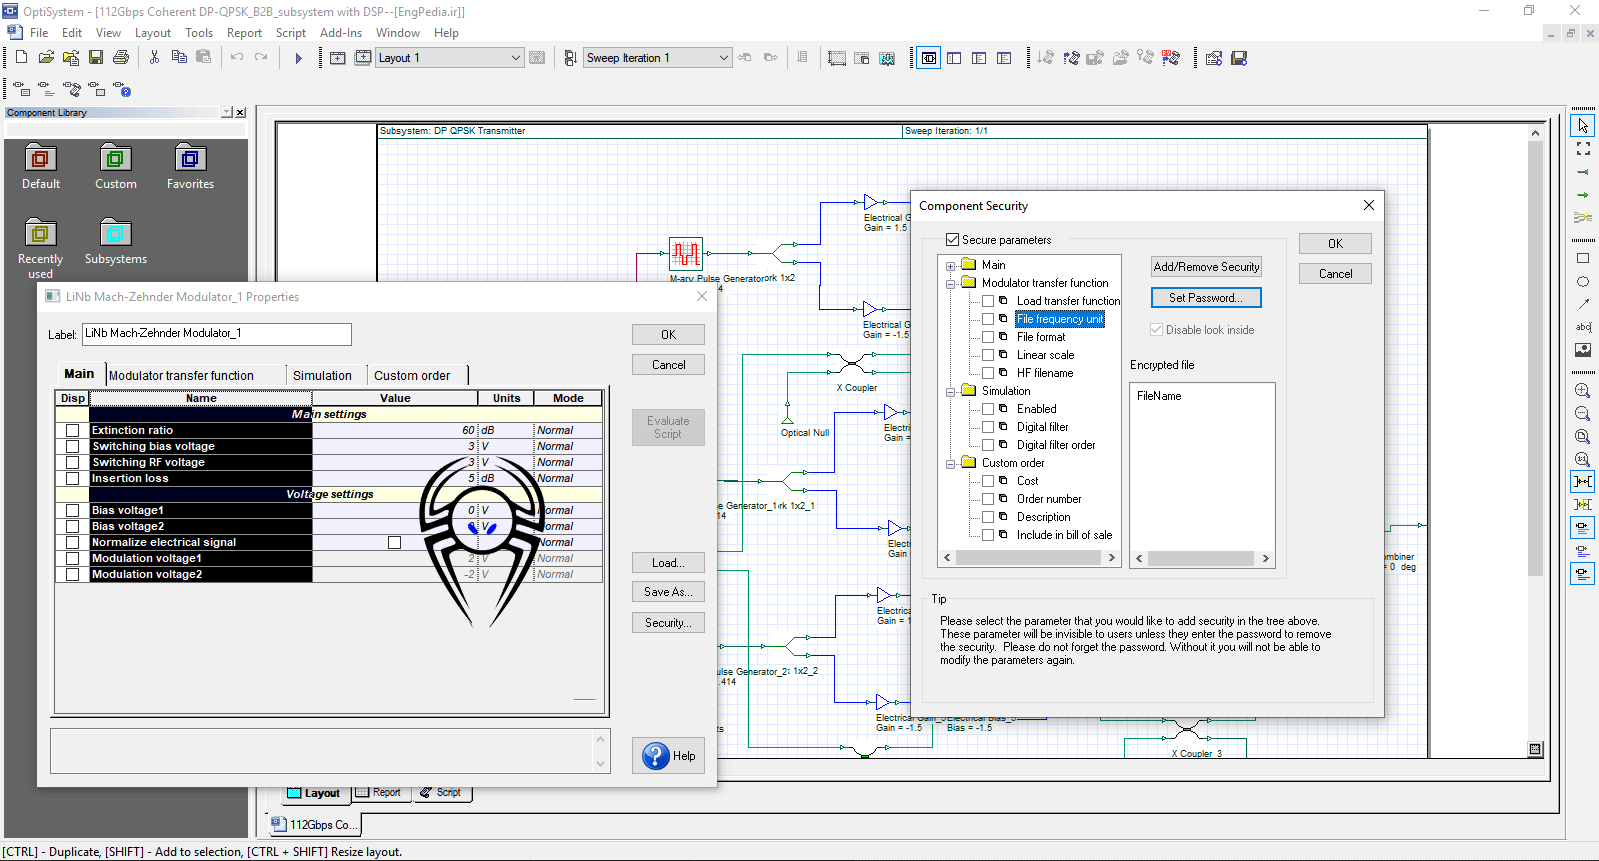Click Add/Remove Security button
Screen dimensions: 1599x861
click(x=1206, y=267)
